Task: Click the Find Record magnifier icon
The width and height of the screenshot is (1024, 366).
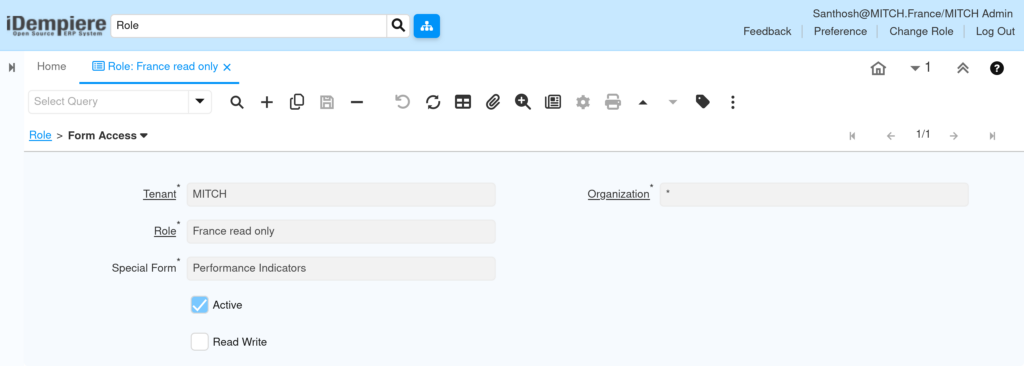Action: point(237,102)
